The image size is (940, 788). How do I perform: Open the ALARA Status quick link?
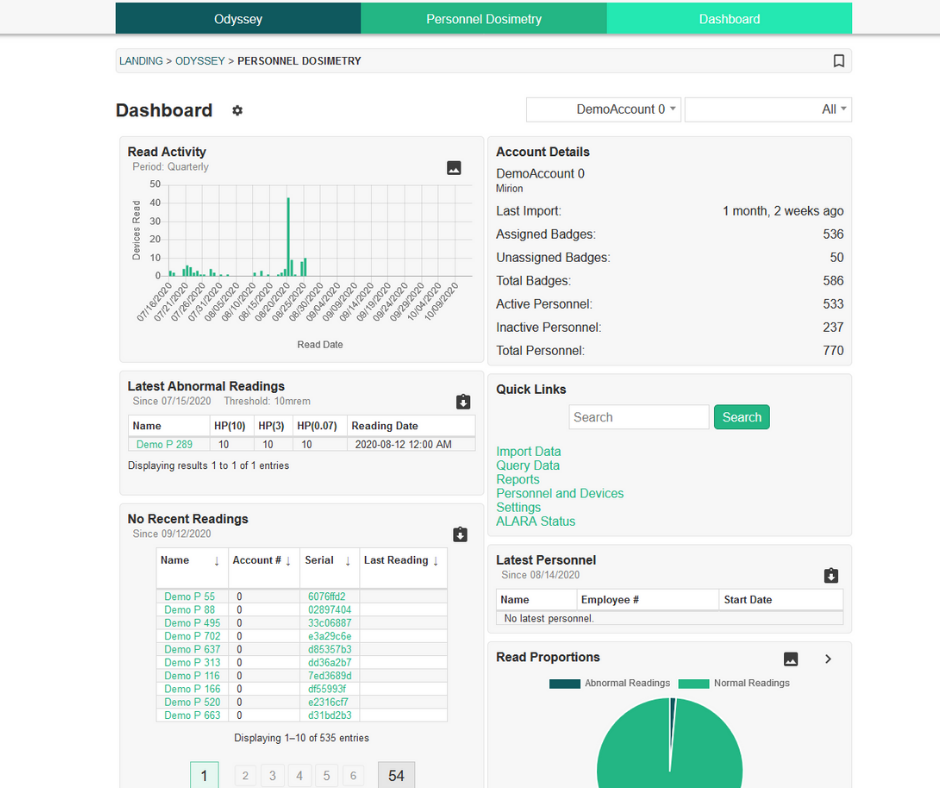pos(535,522)
